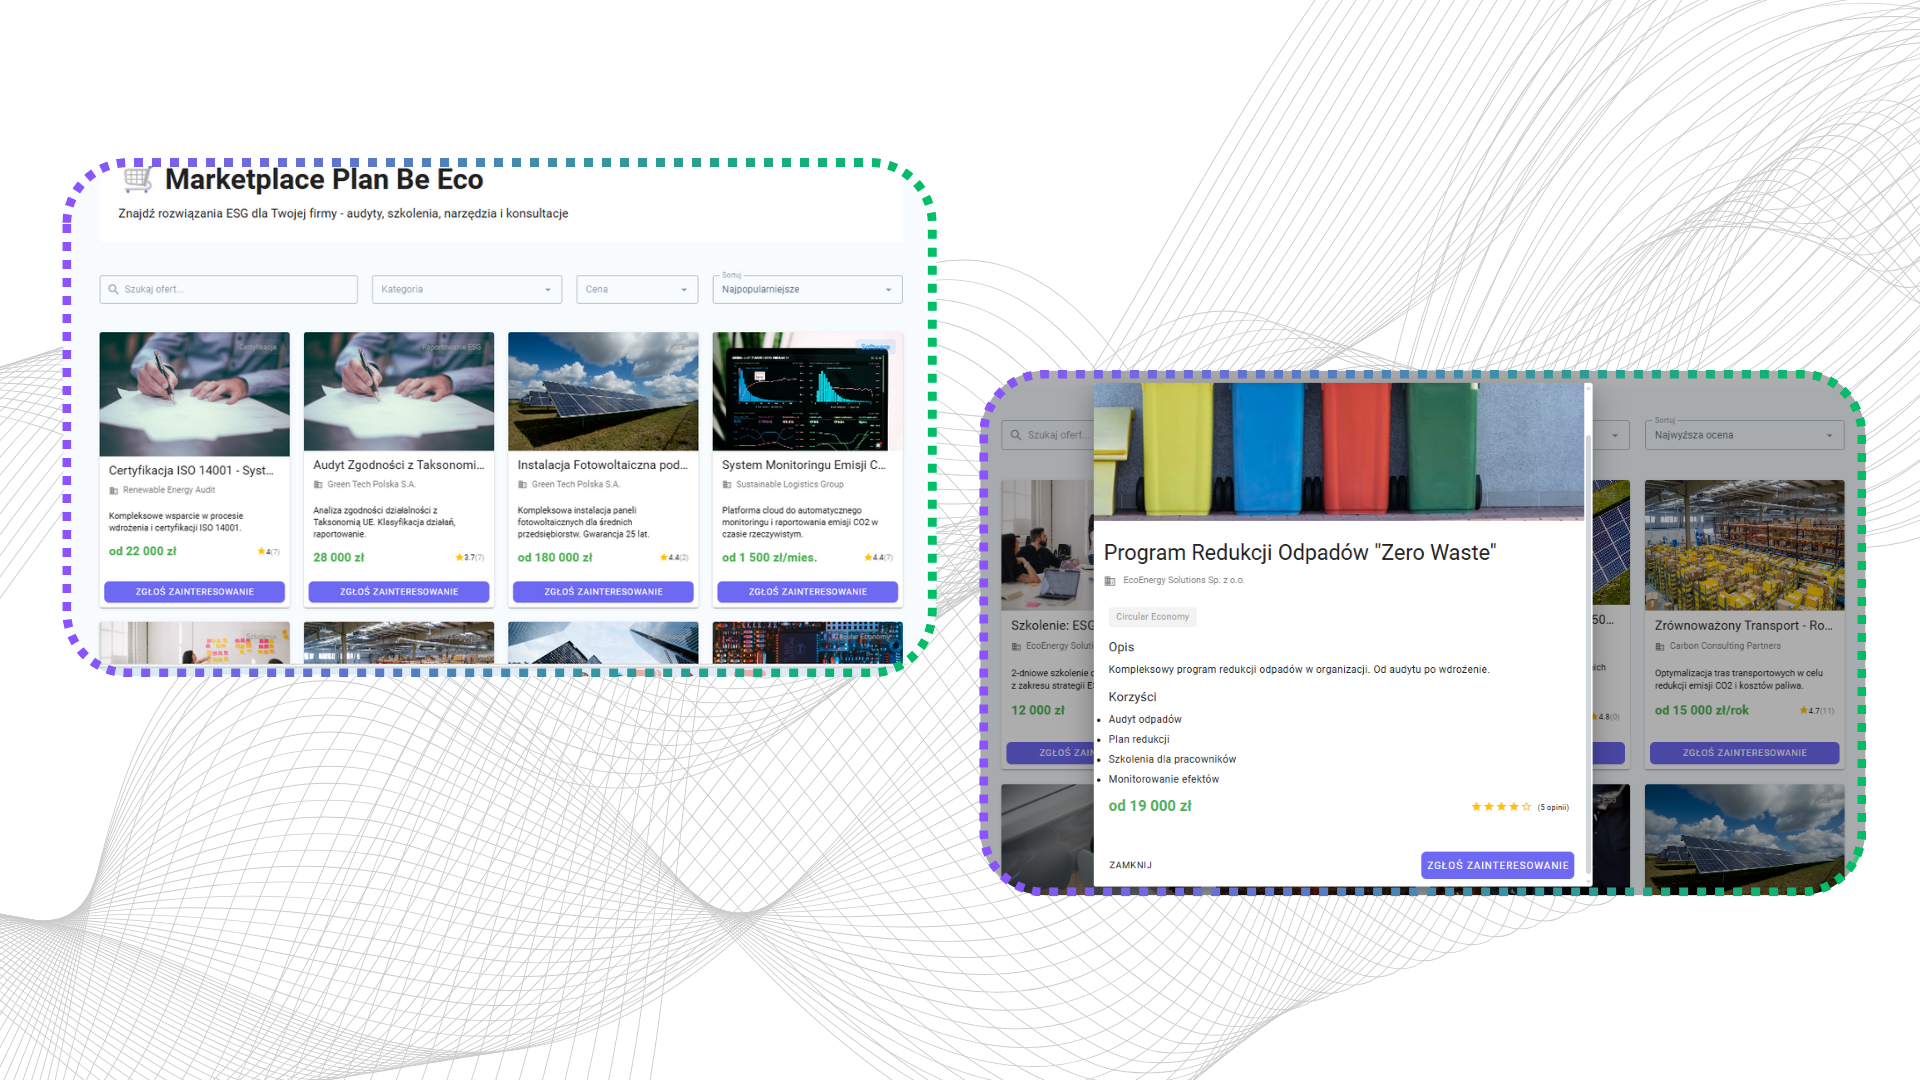Click the star icon beside 4.7 on Zrównoważony Transport

pos(1802,710)
